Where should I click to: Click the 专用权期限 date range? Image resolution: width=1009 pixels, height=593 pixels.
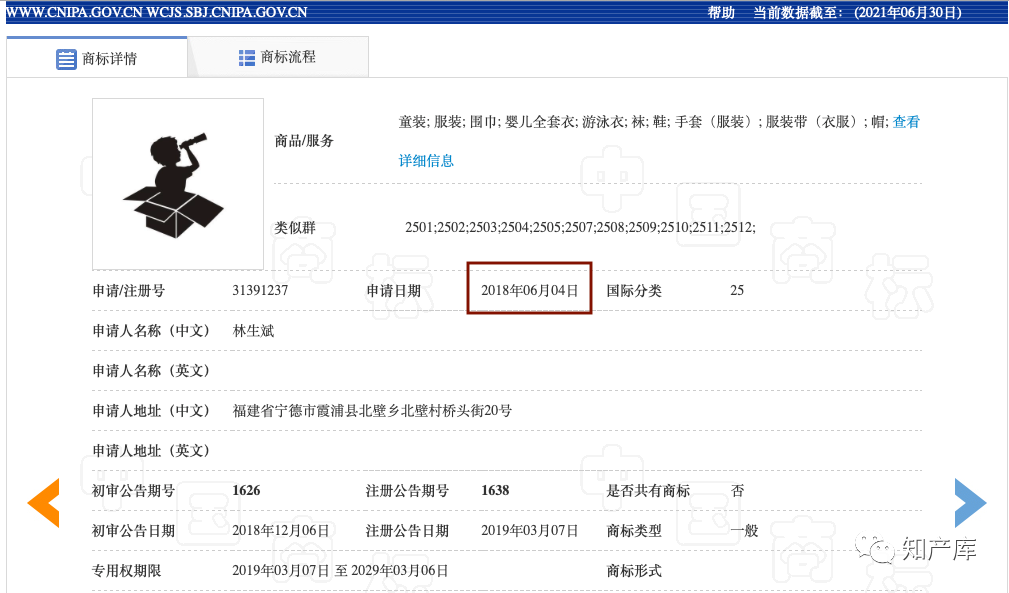pyautogui.click(x=340, y=571)
